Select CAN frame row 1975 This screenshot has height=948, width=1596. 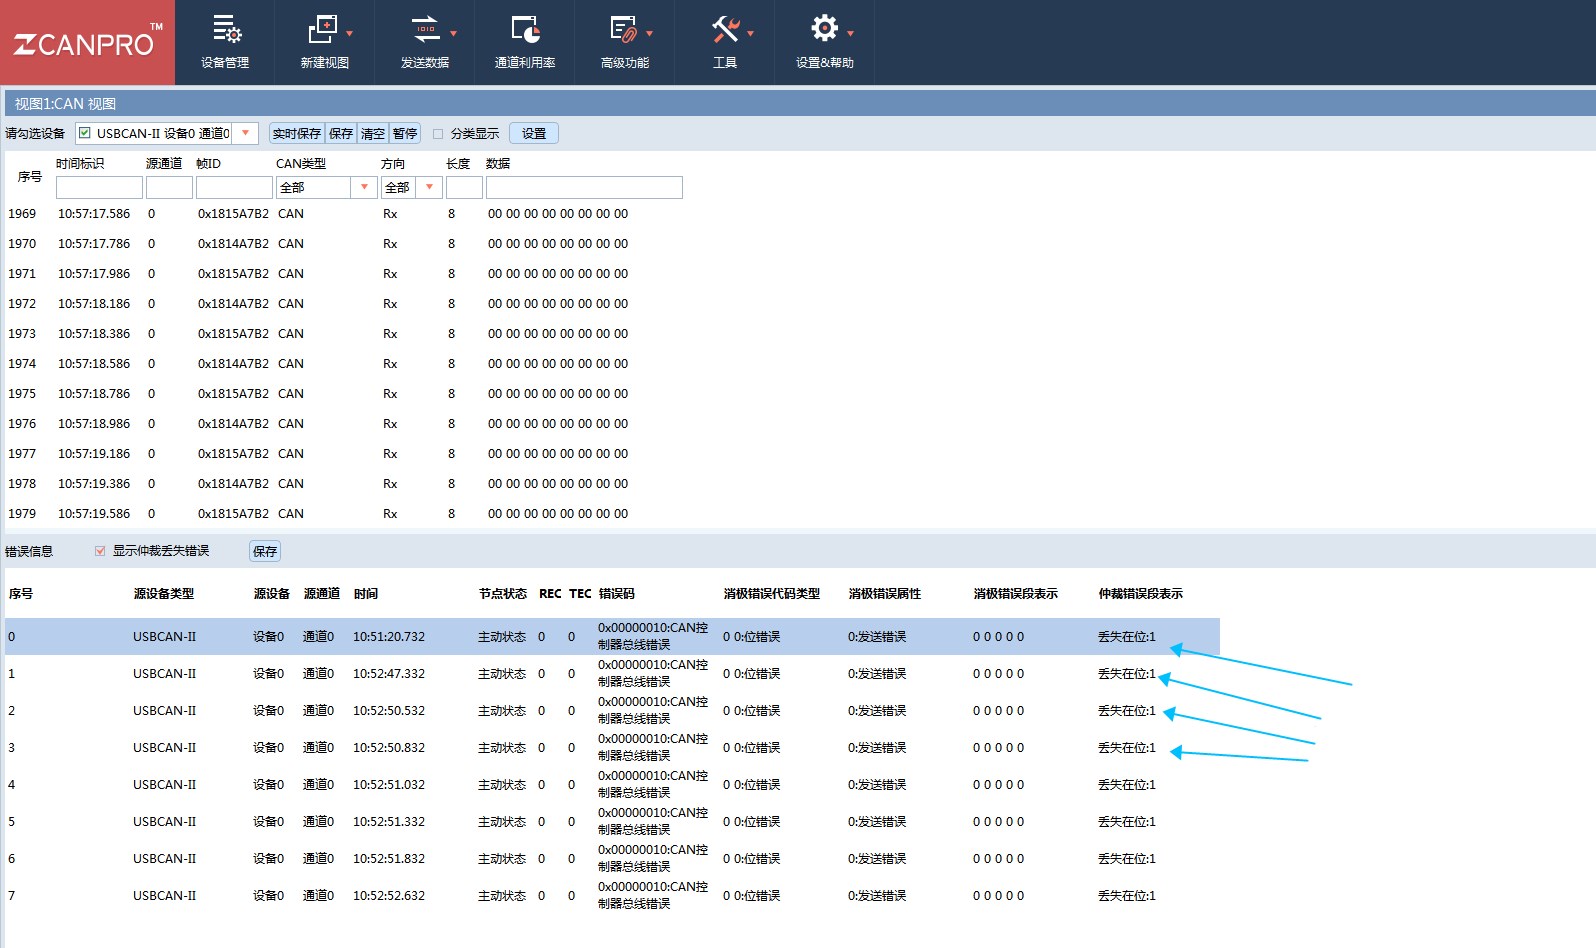pyautogui.click(x=345, y=394)
